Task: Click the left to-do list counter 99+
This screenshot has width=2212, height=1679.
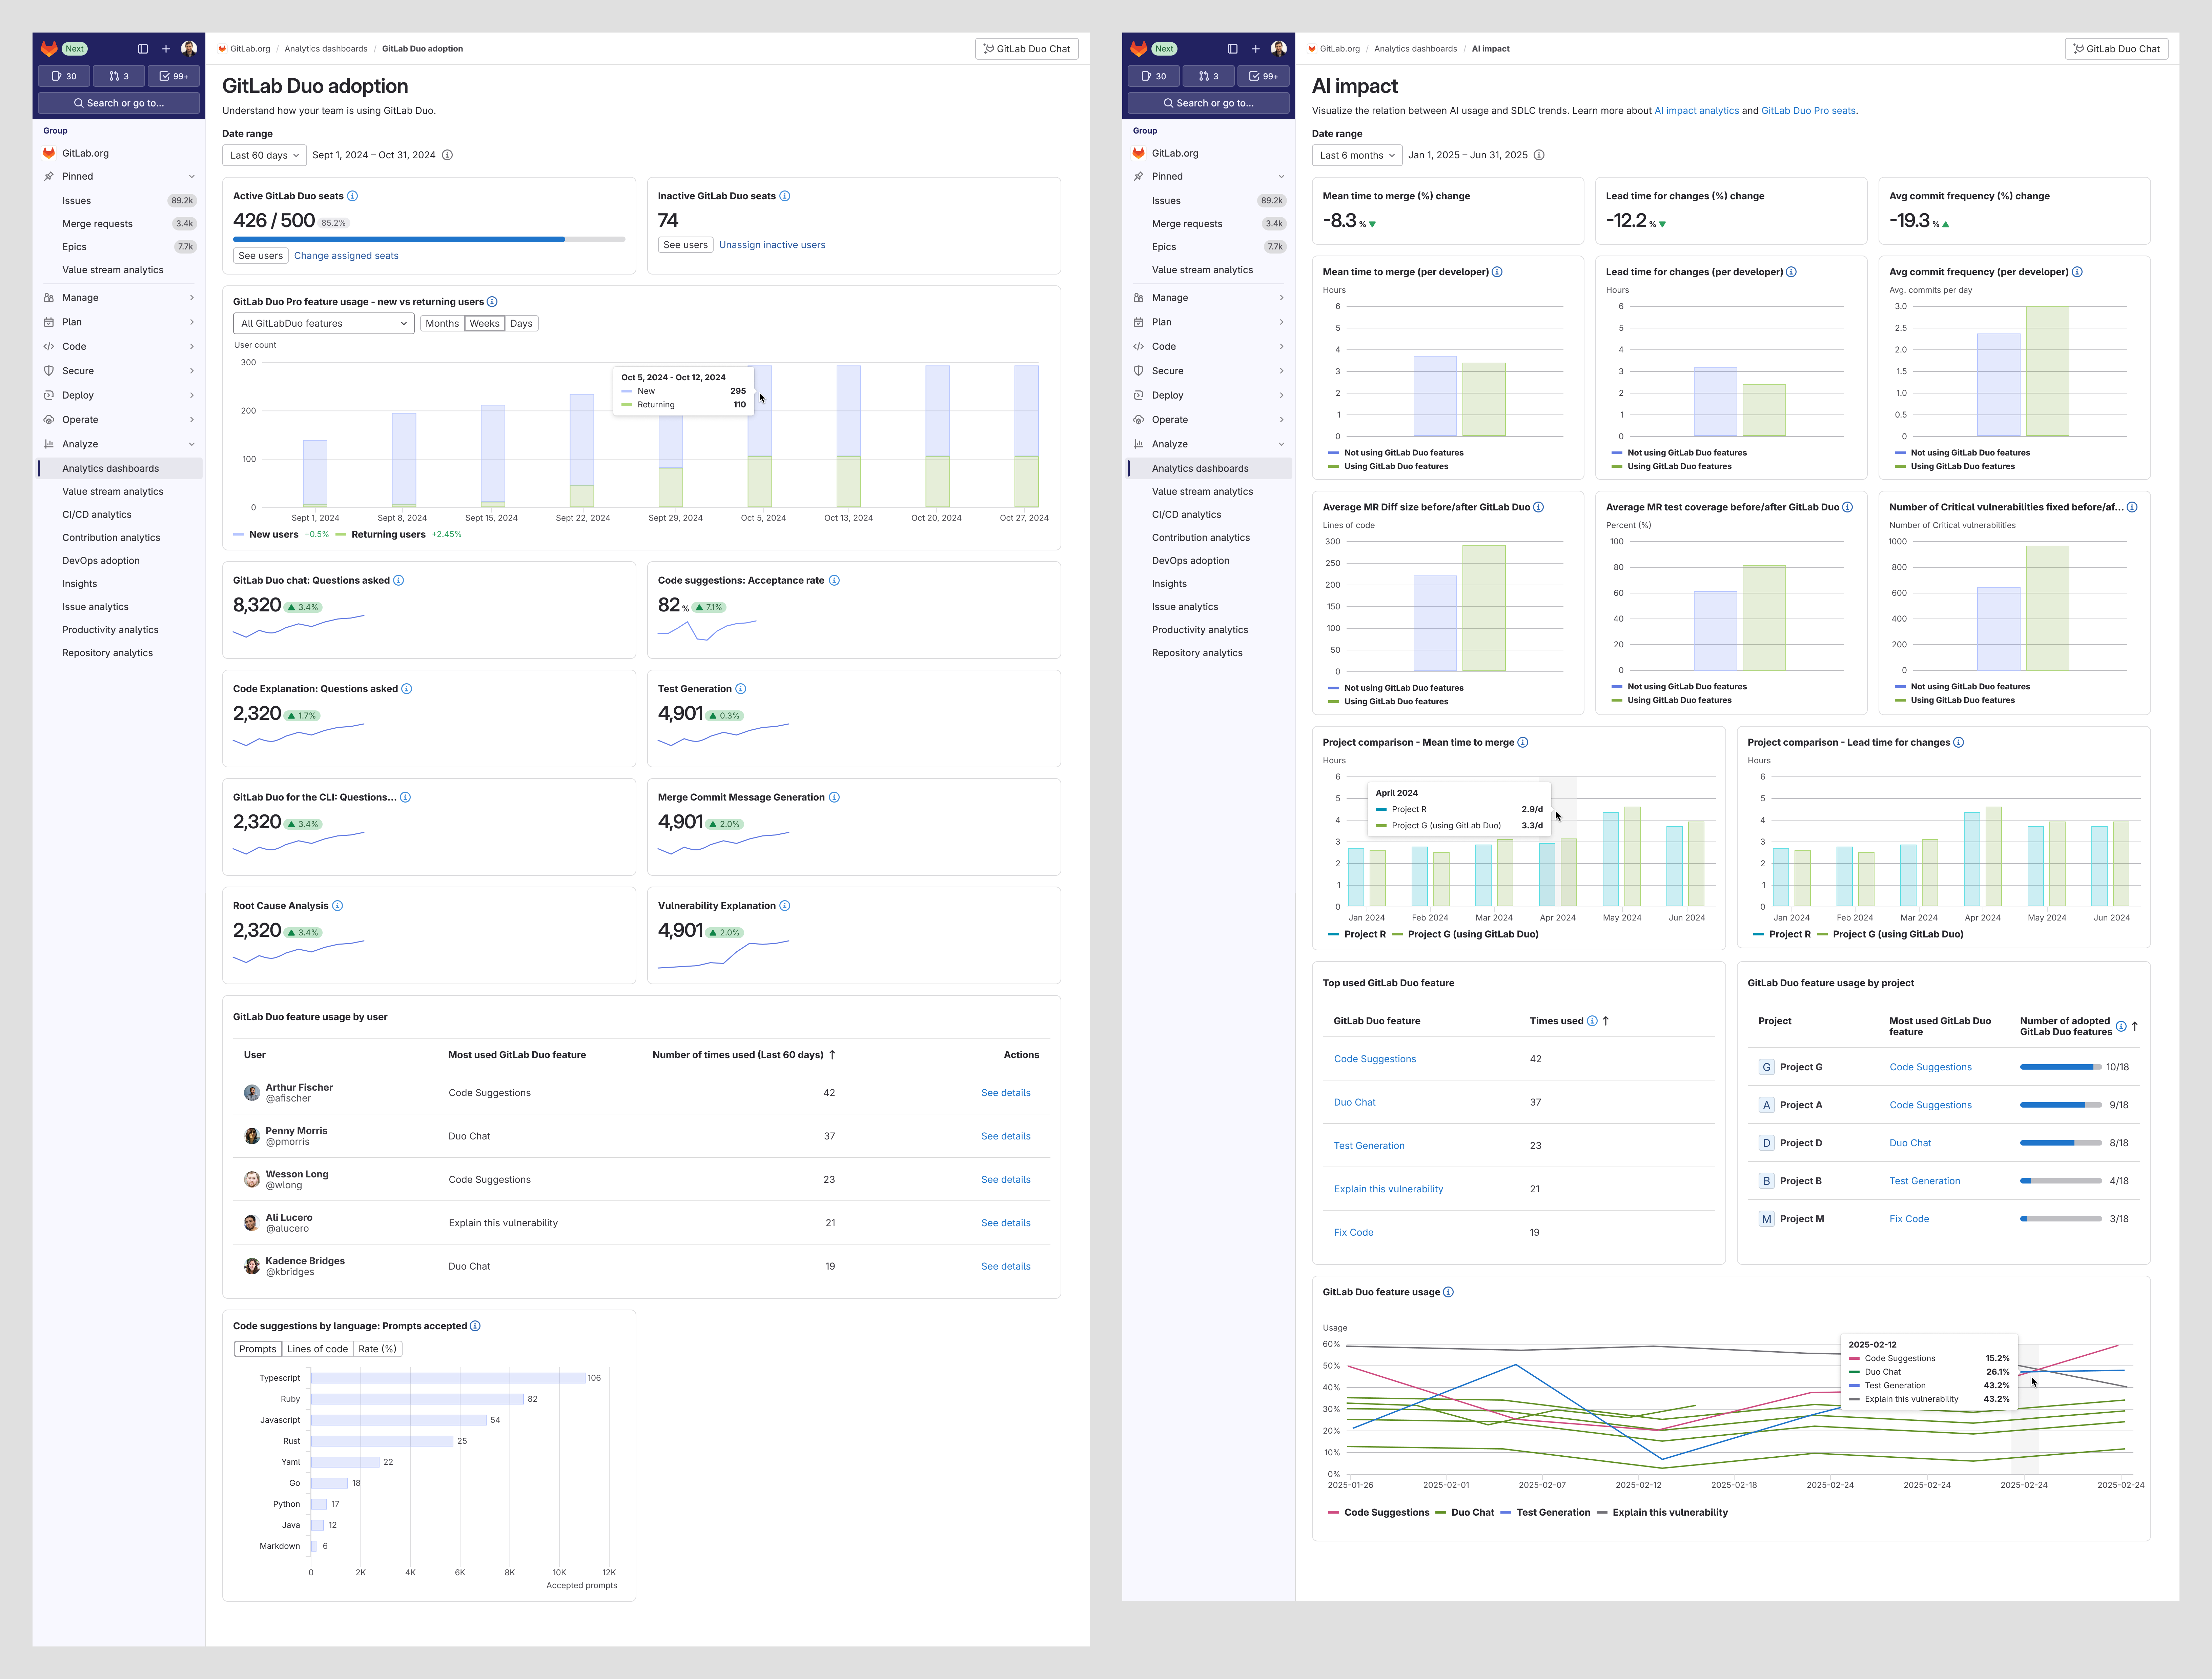Action: [174, 76]
